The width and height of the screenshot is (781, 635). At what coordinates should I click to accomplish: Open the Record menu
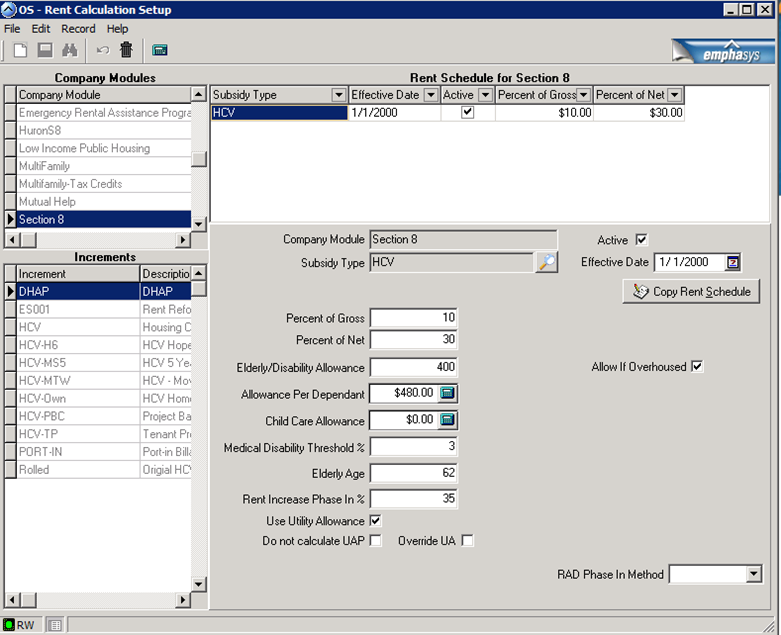point(78,29)
